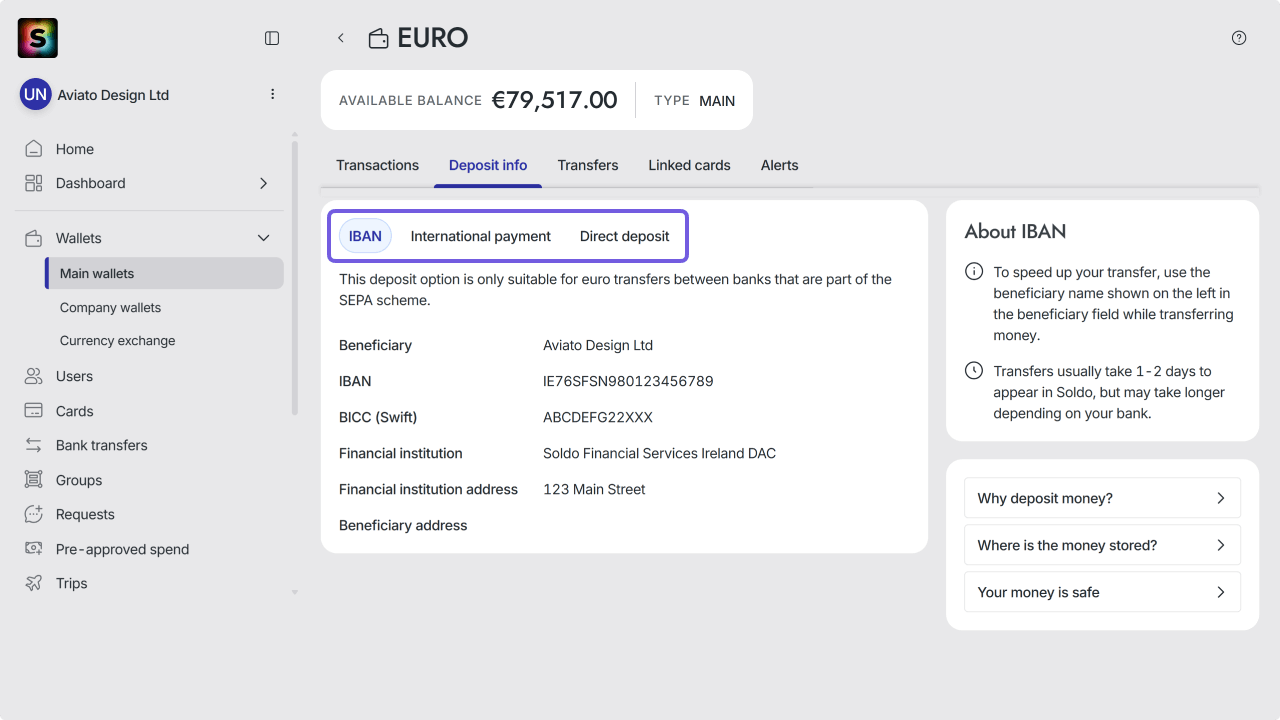Go back using the left arrow
The width and height of the screenshot is (1280, 720).
pos(341,38)
